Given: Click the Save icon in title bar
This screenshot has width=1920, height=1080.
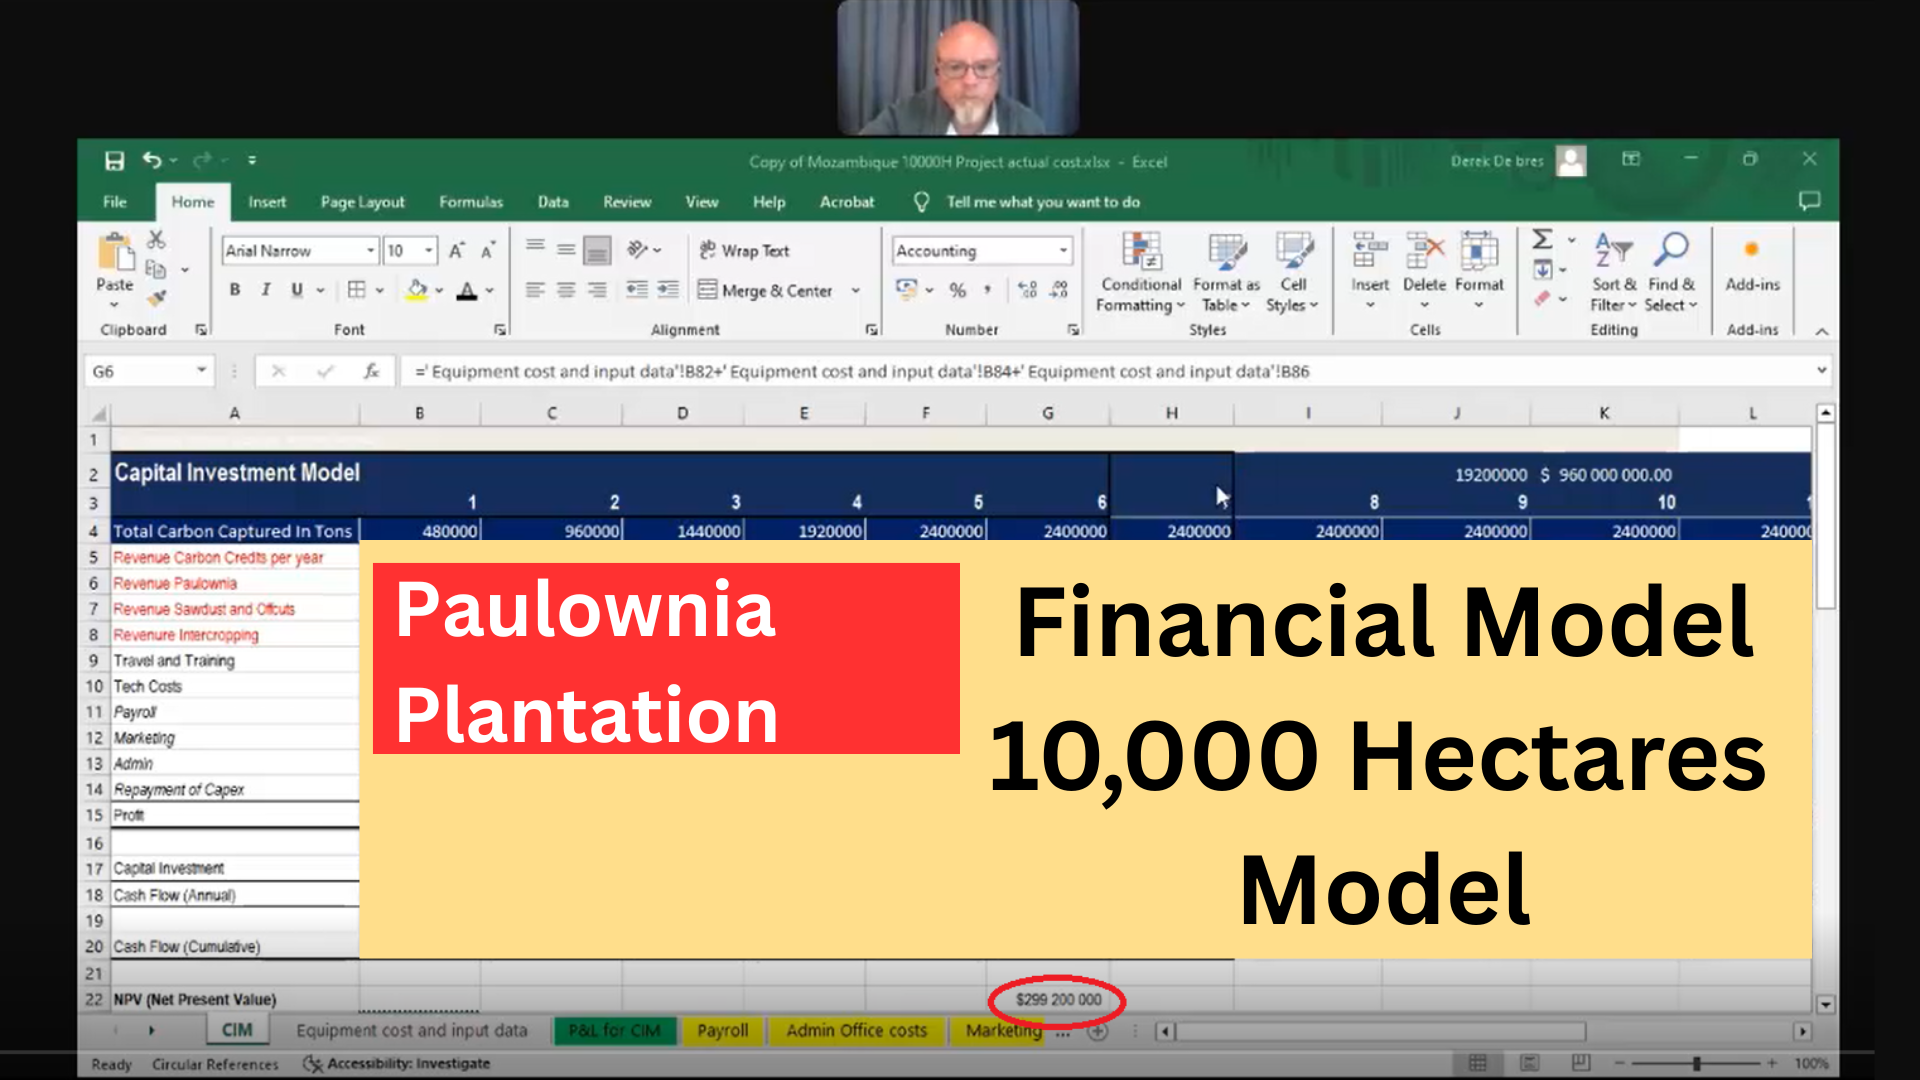Looking at the screenshot, I should pos(114,161).
